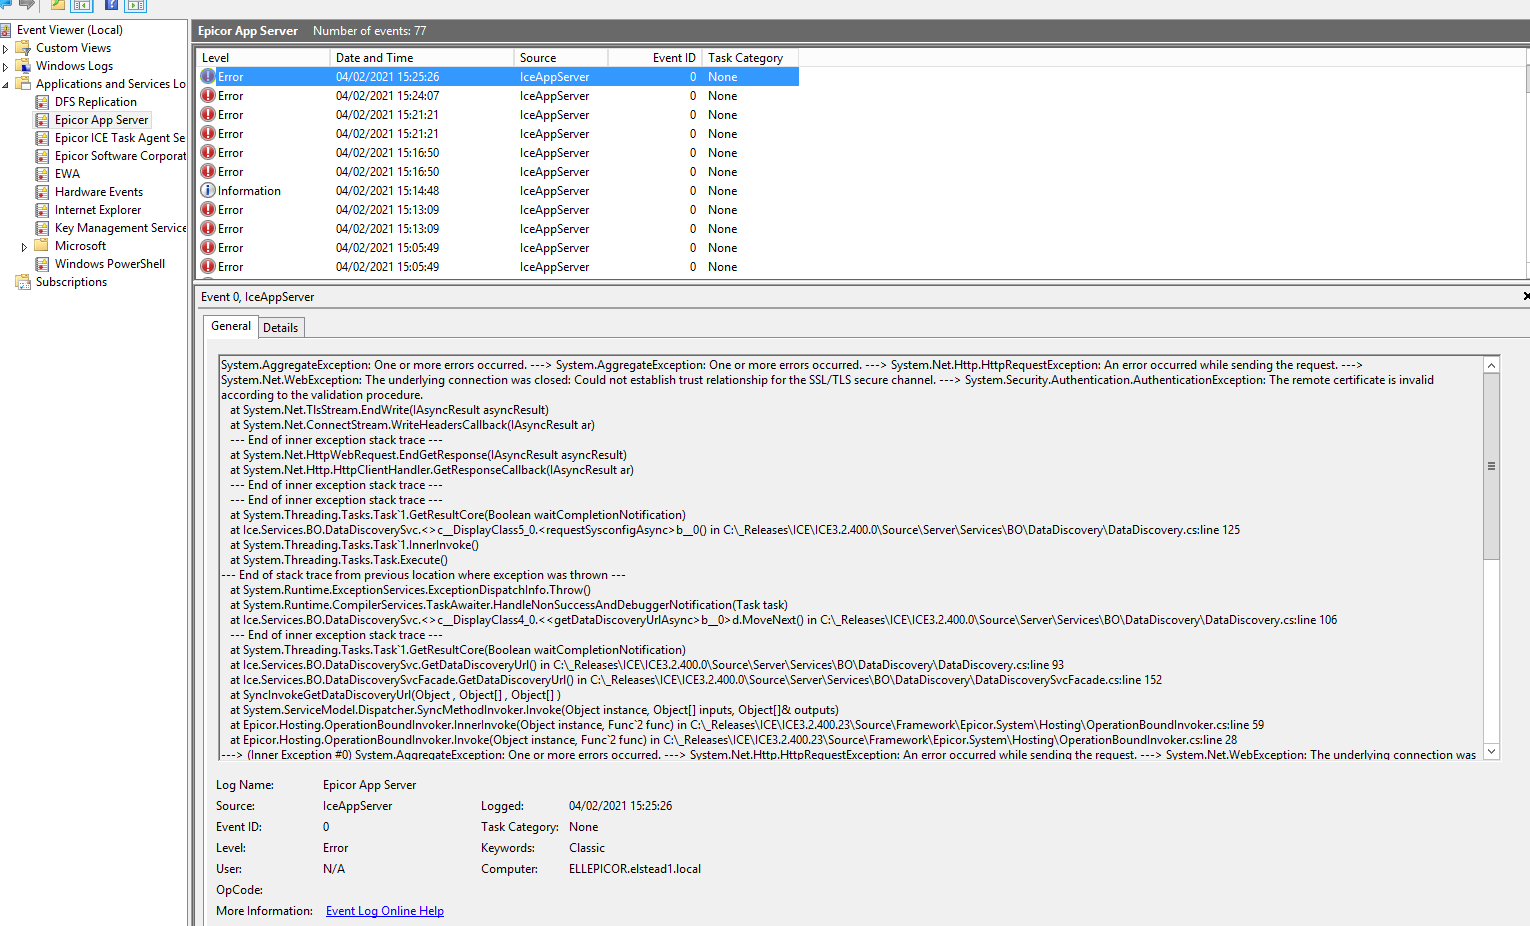Click the event description scrollbar down arrow
This screenshot has height=926, width=1530.
pos(1491,751)
